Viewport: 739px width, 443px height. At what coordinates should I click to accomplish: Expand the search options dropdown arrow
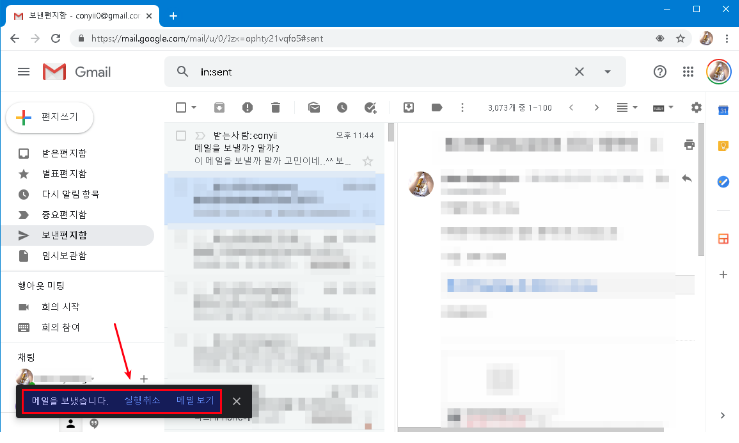[607, 72]
